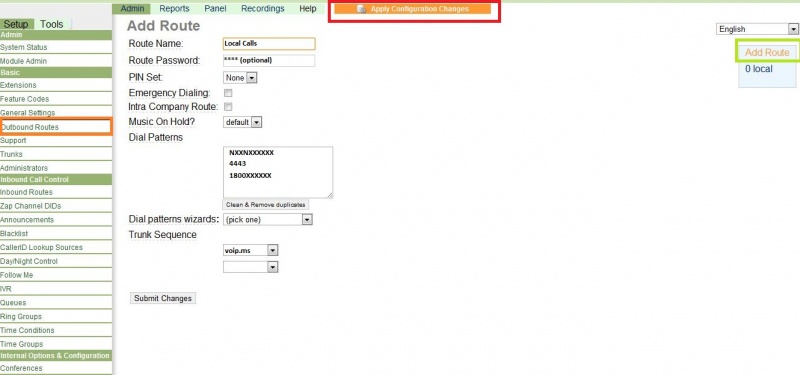Open the Administrators page
This screenshot has width=800, height=375.
pyautogui.click(x=56, y=168)
